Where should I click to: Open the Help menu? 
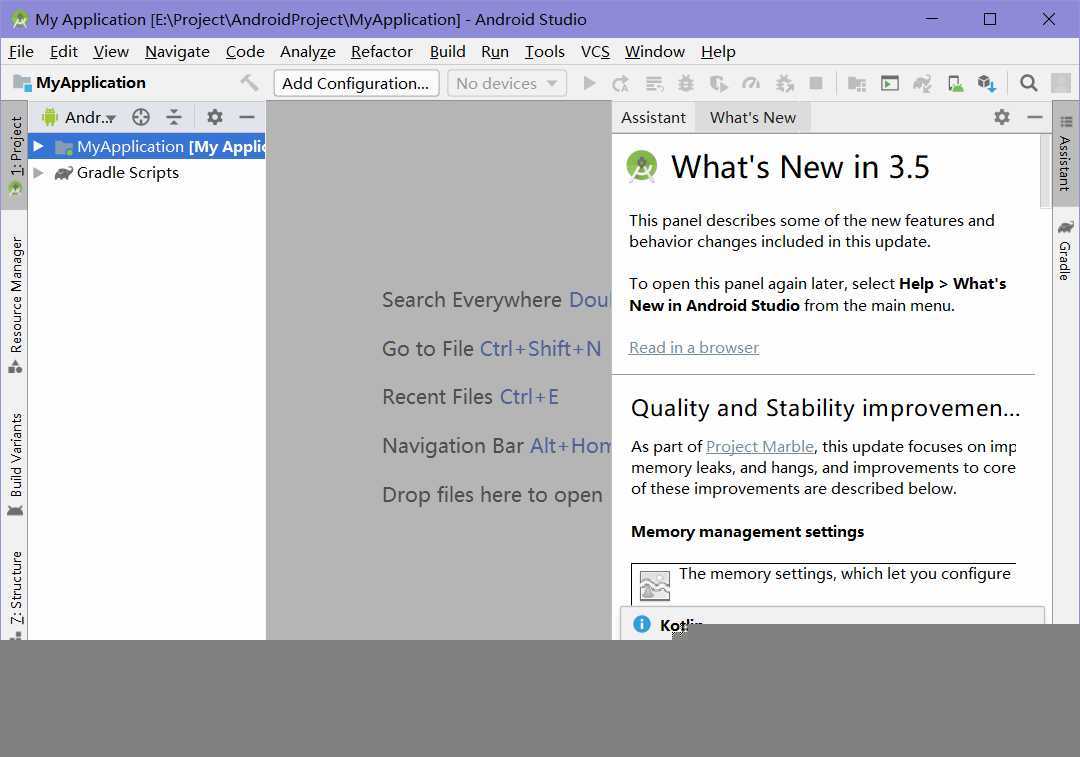(x=718, y=52)
